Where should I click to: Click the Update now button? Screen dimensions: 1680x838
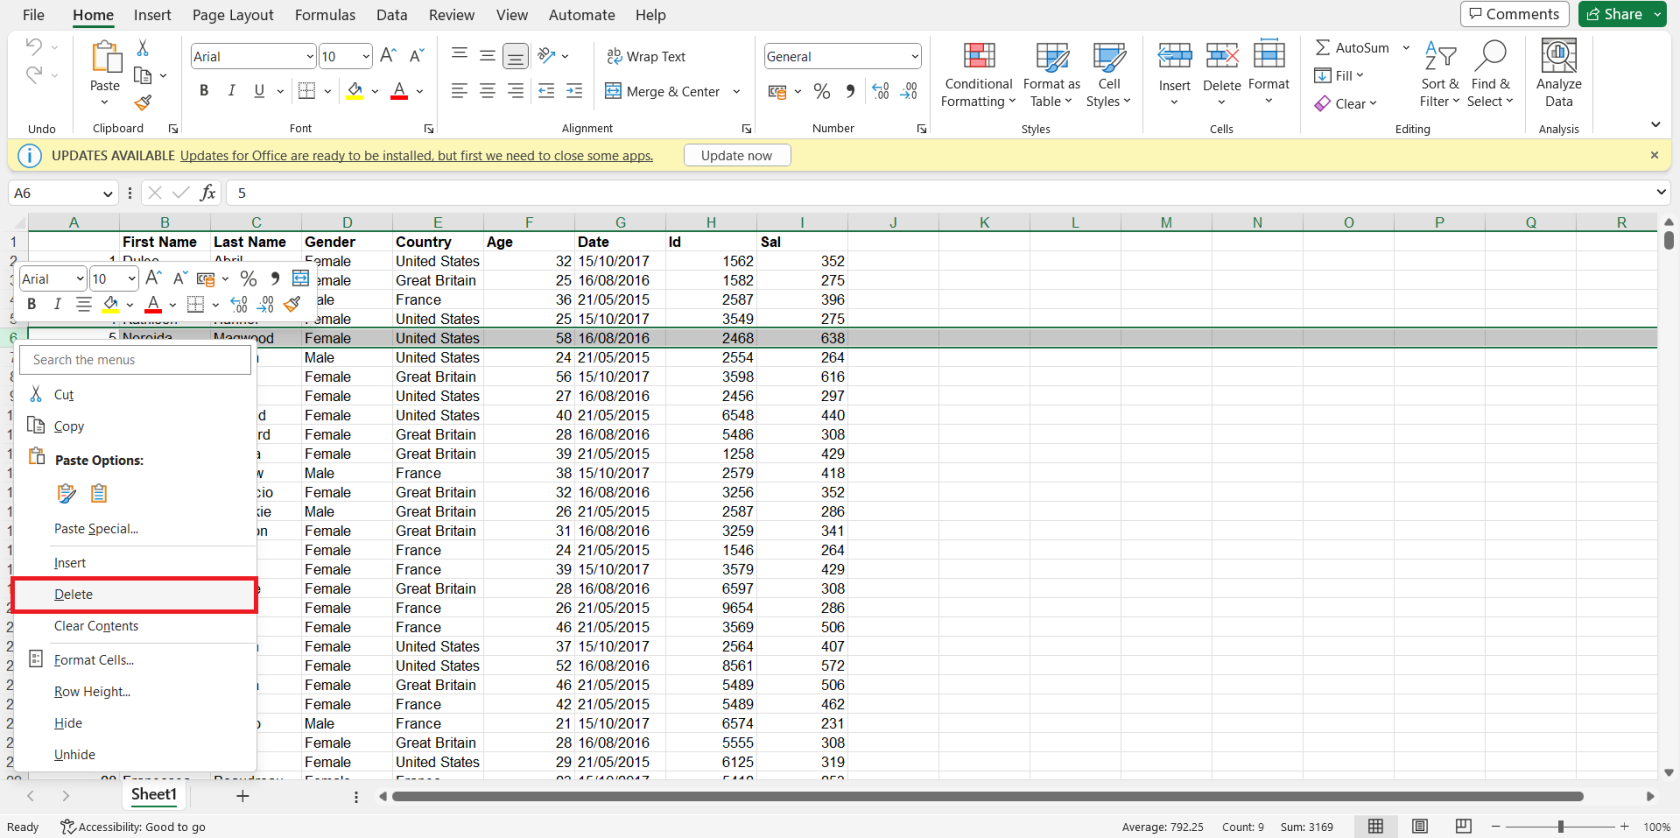click(x=737, y=155)
